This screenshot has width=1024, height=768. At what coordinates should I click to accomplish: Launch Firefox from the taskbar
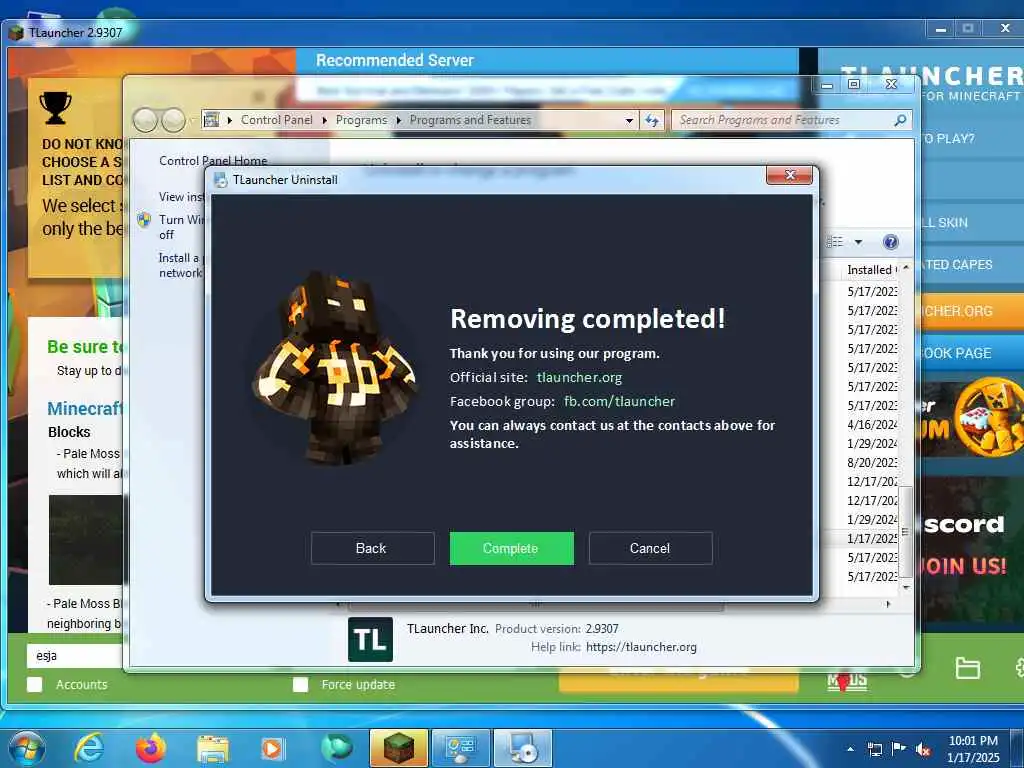pyautogui.click(x=151, y=748)
